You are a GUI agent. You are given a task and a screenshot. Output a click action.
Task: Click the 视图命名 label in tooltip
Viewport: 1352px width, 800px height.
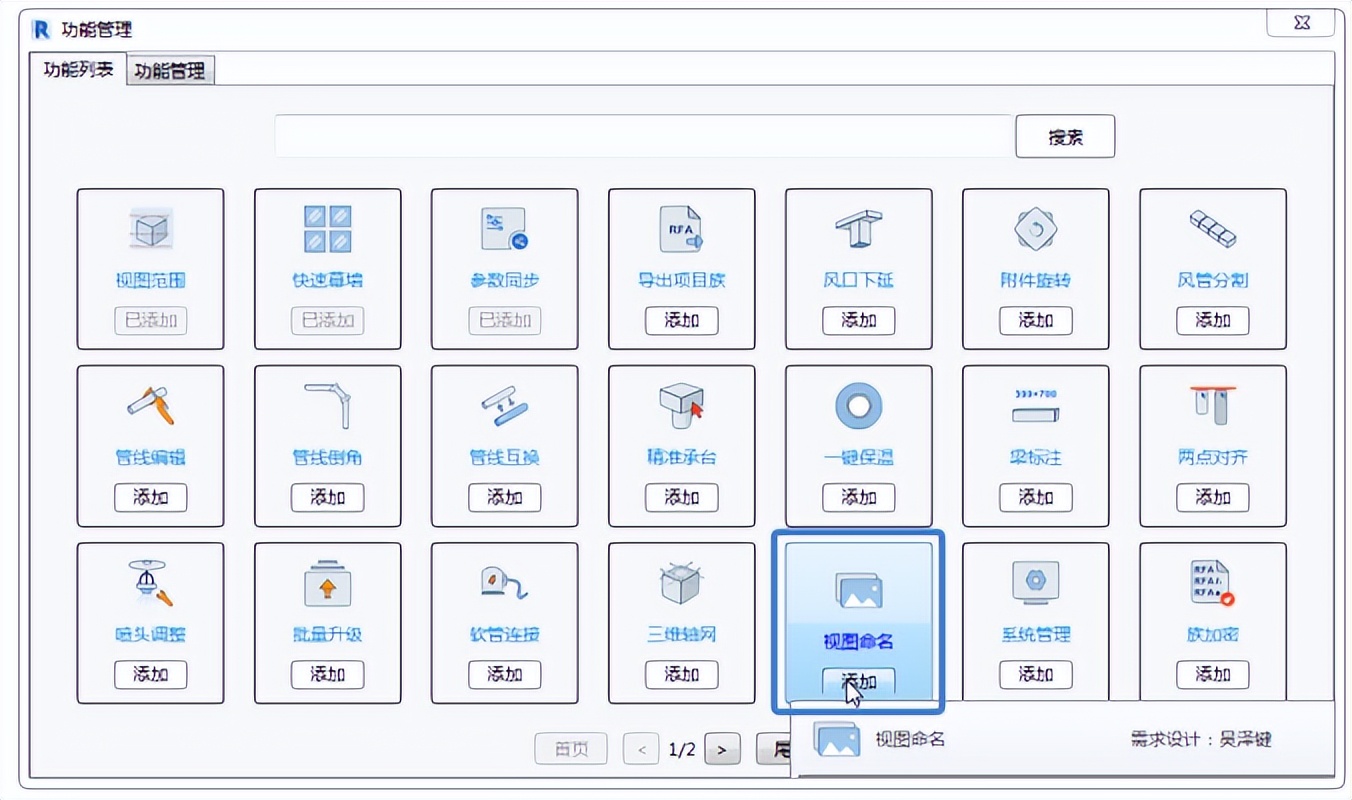pos(910,739)
